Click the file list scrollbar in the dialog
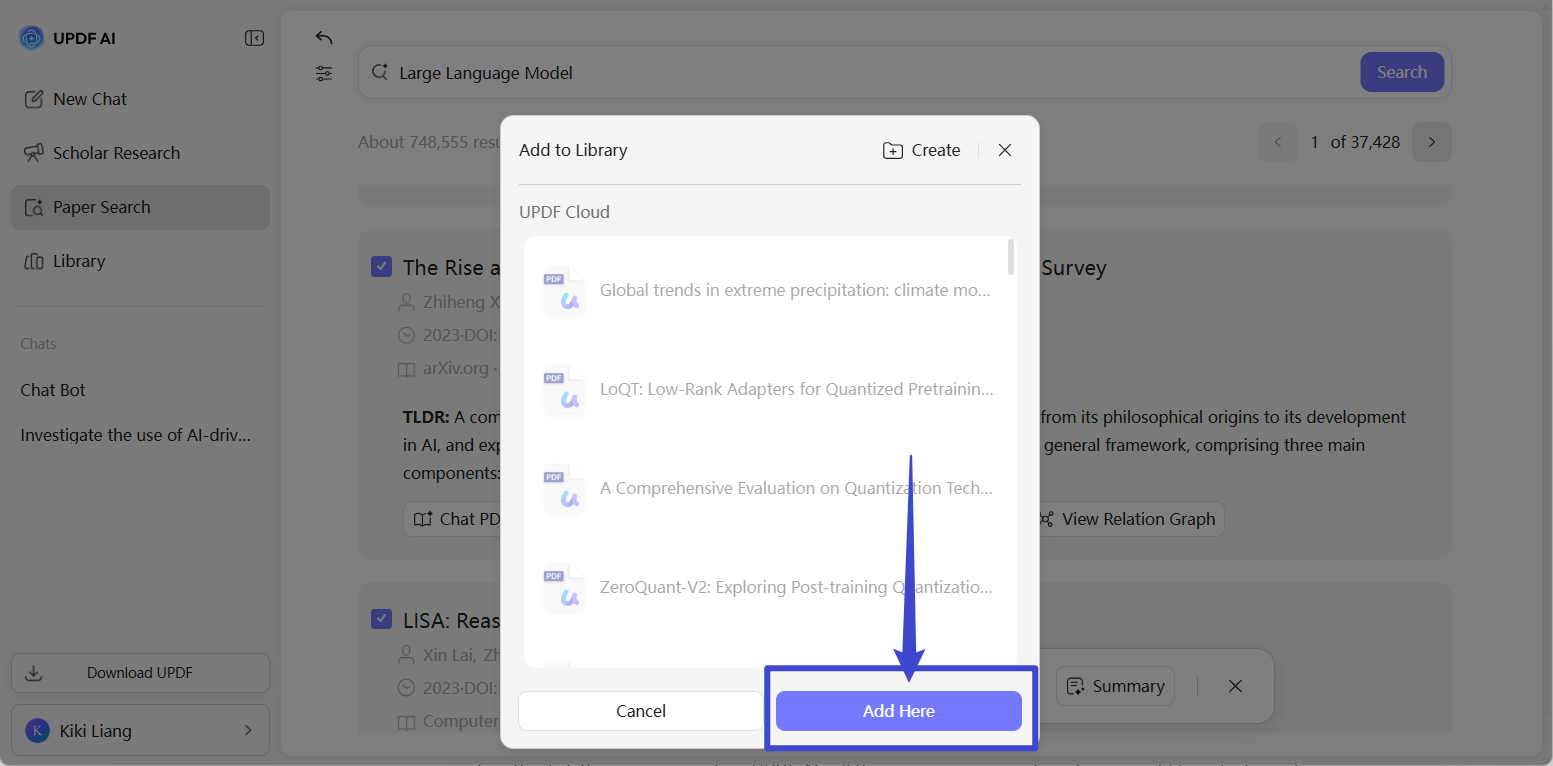1553x766 pixels. point(1011,257)
